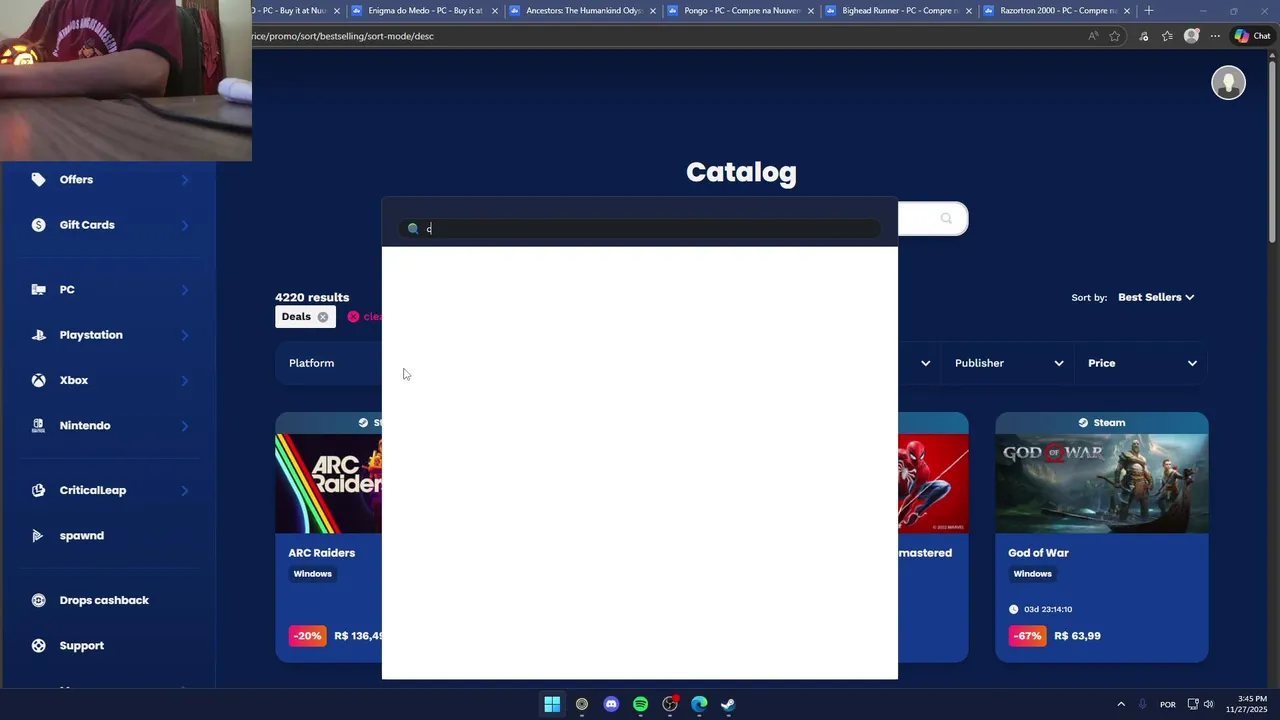Click the Drops cashback sidebar link
The height and width of the screenshot is (720, 1280).
pyautogui.click(x=104, y=600)
